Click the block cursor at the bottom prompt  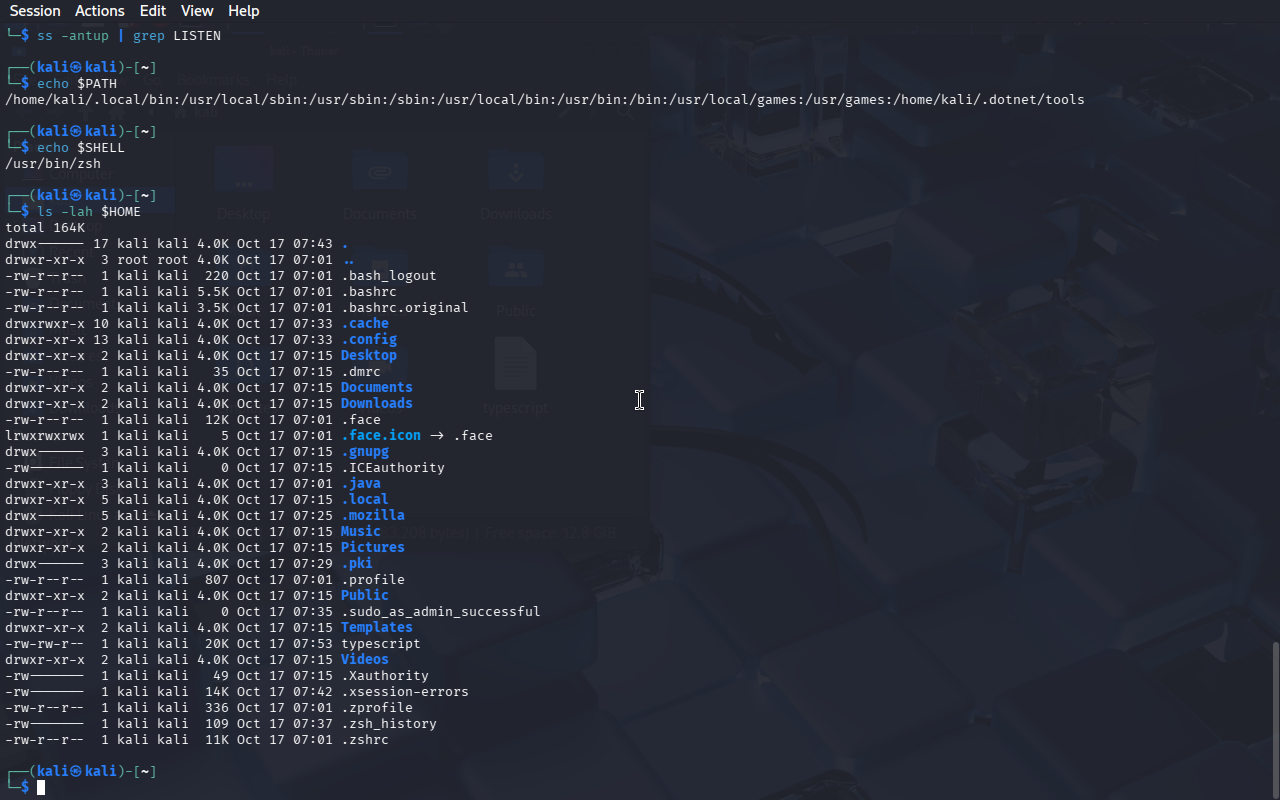pos(41,788)
